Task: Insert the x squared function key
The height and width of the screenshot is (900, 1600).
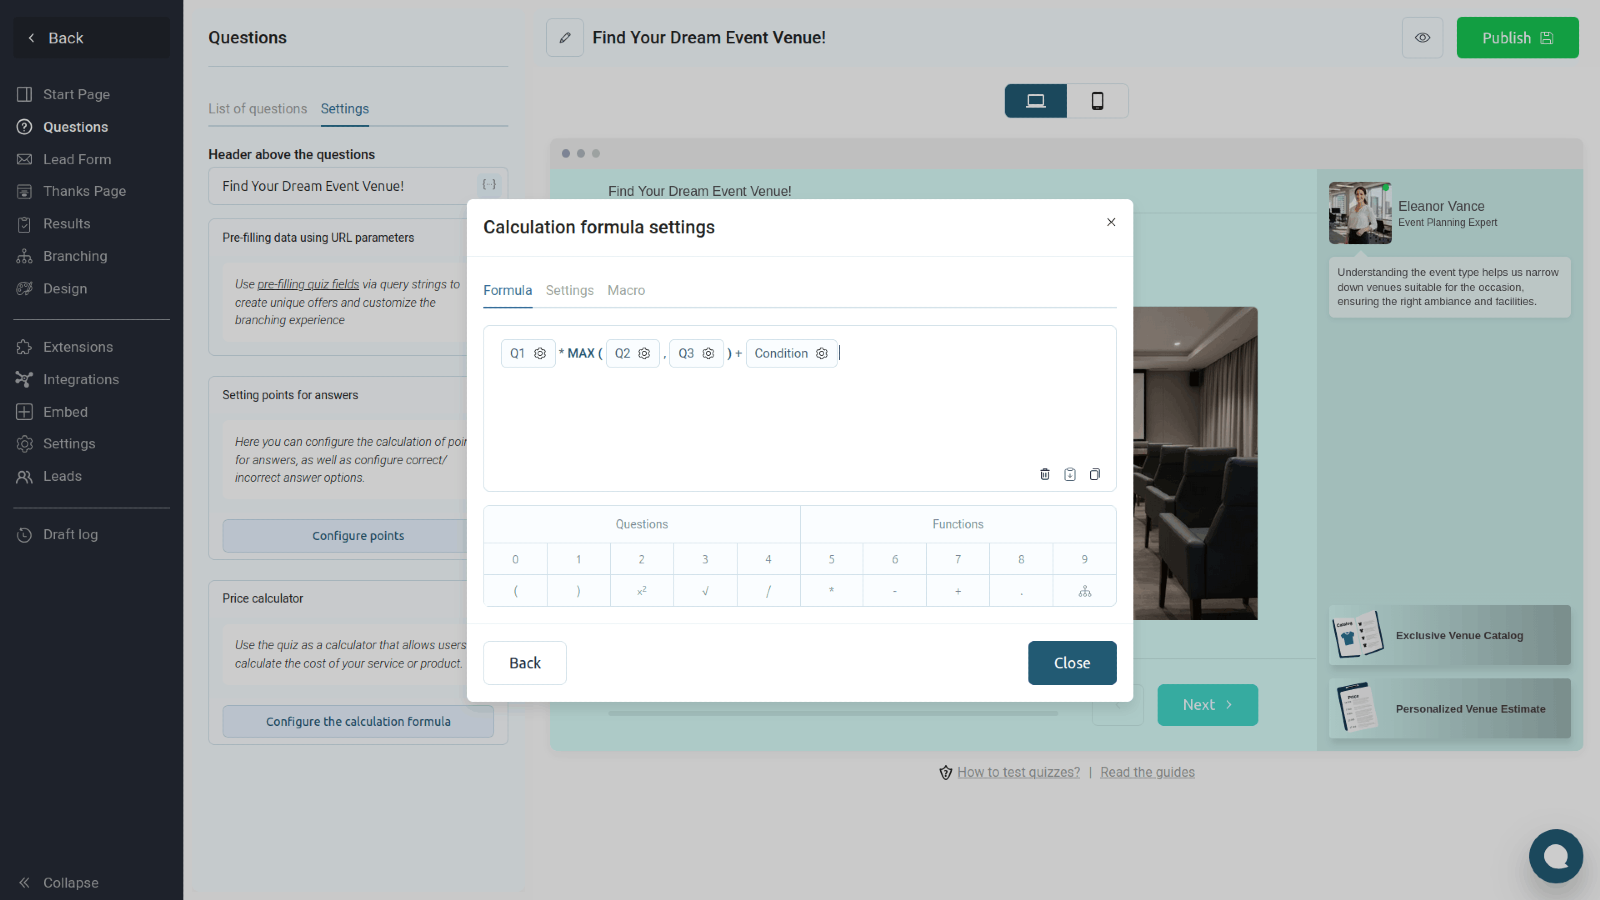Action: click(641, 590)
